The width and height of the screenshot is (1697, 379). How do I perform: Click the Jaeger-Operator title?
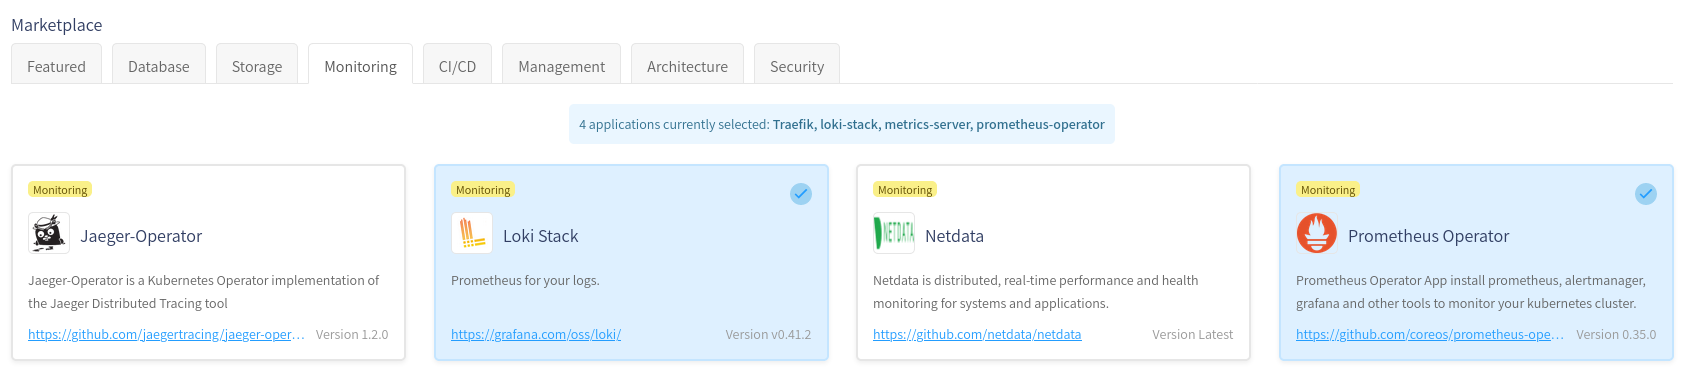click(141, 236)
